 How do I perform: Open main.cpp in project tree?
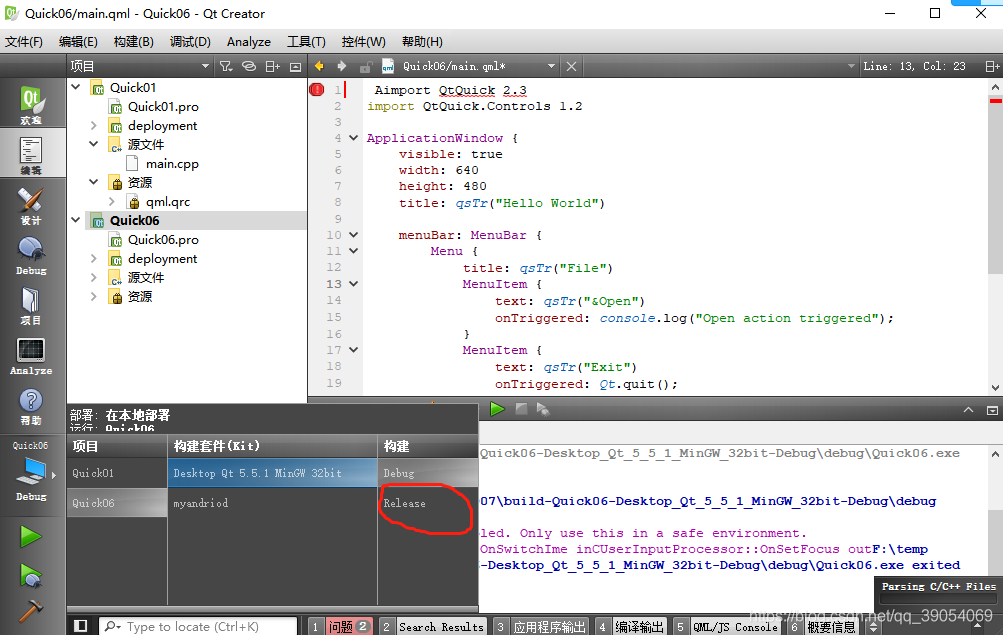(172, 164)
